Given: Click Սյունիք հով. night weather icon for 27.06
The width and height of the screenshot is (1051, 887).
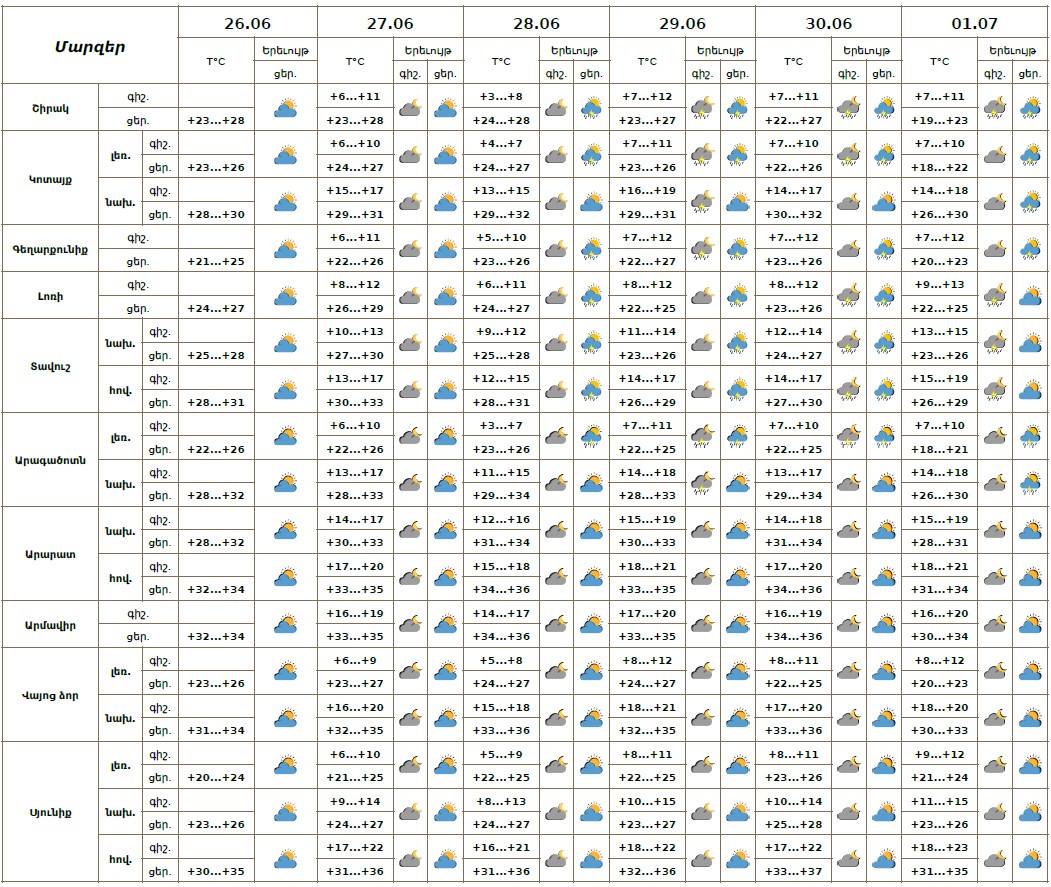Looking at the screenshot, I should point(410,859).
